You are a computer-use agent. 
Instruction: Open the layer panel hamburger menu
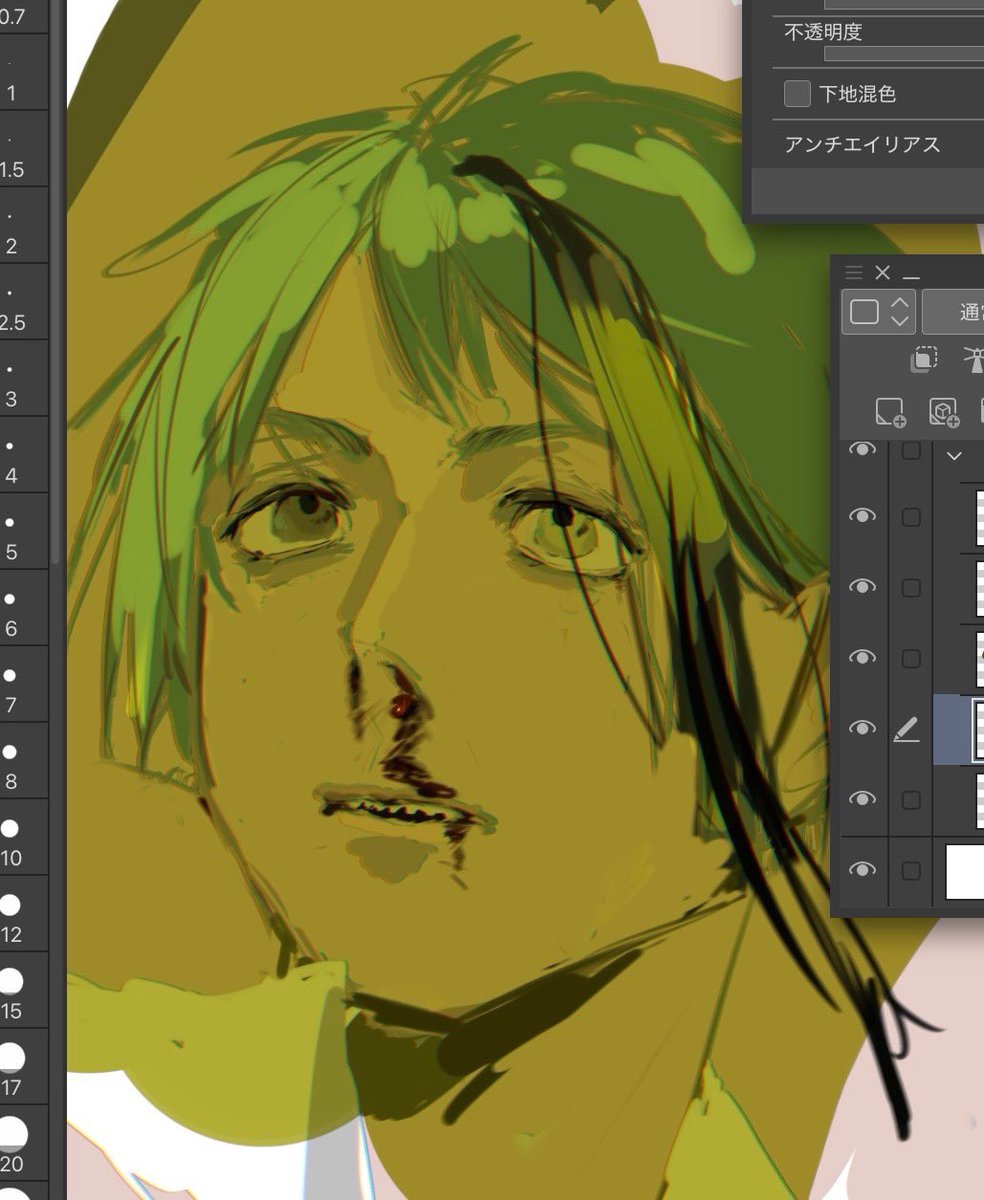pyautogui.click(x=853, y=273)
